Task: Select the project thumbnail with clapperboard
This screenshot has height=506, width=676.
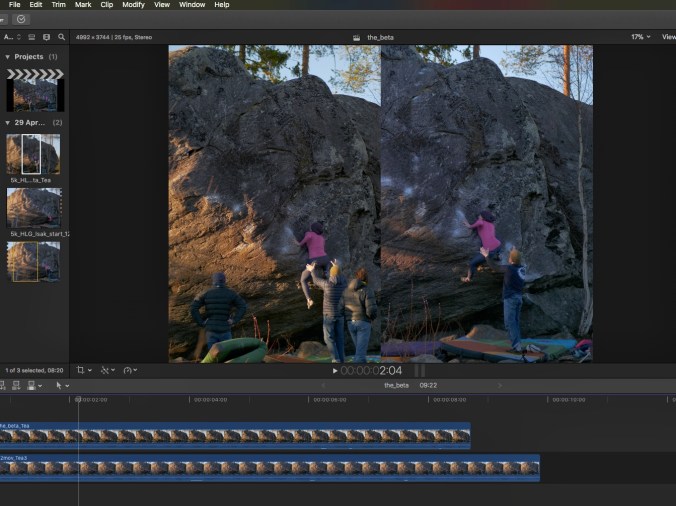Action: 35,90
